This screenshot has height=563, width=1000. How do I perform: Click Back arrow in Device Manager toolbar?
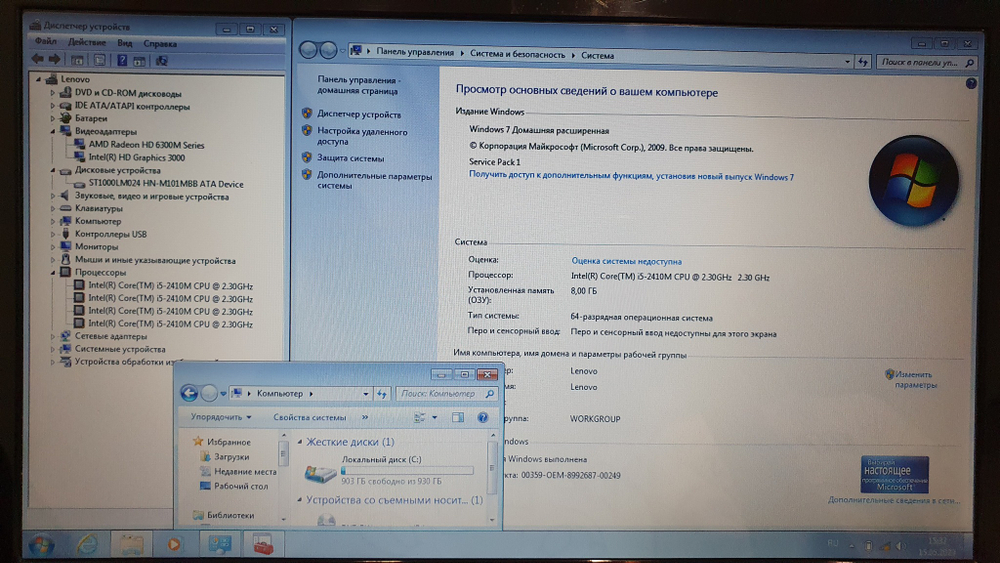(38, 60)
